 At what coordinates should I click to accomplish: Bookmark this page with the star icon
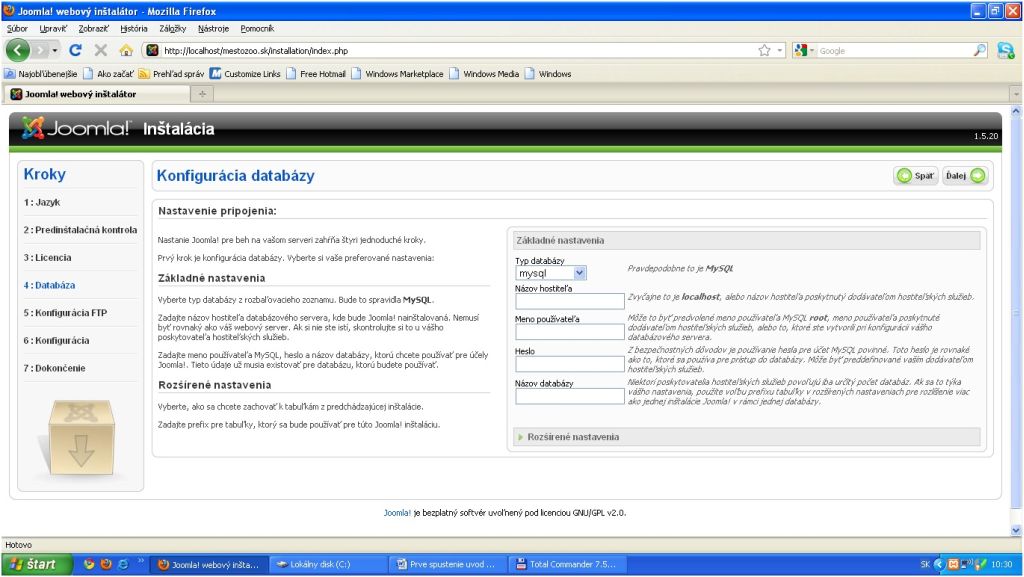point(764,50)
